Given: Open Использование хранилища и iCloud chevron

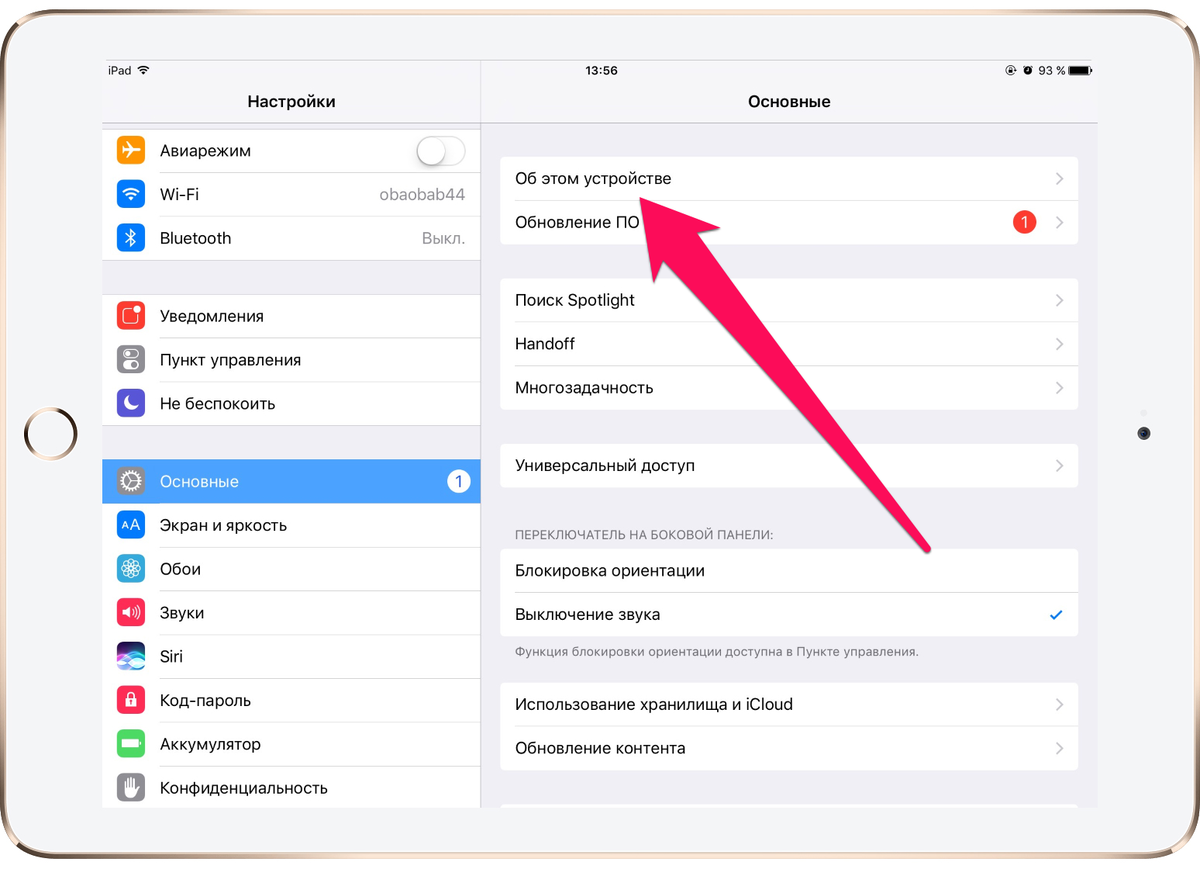Looking at the screenshot, I should tap(1059, 705).
